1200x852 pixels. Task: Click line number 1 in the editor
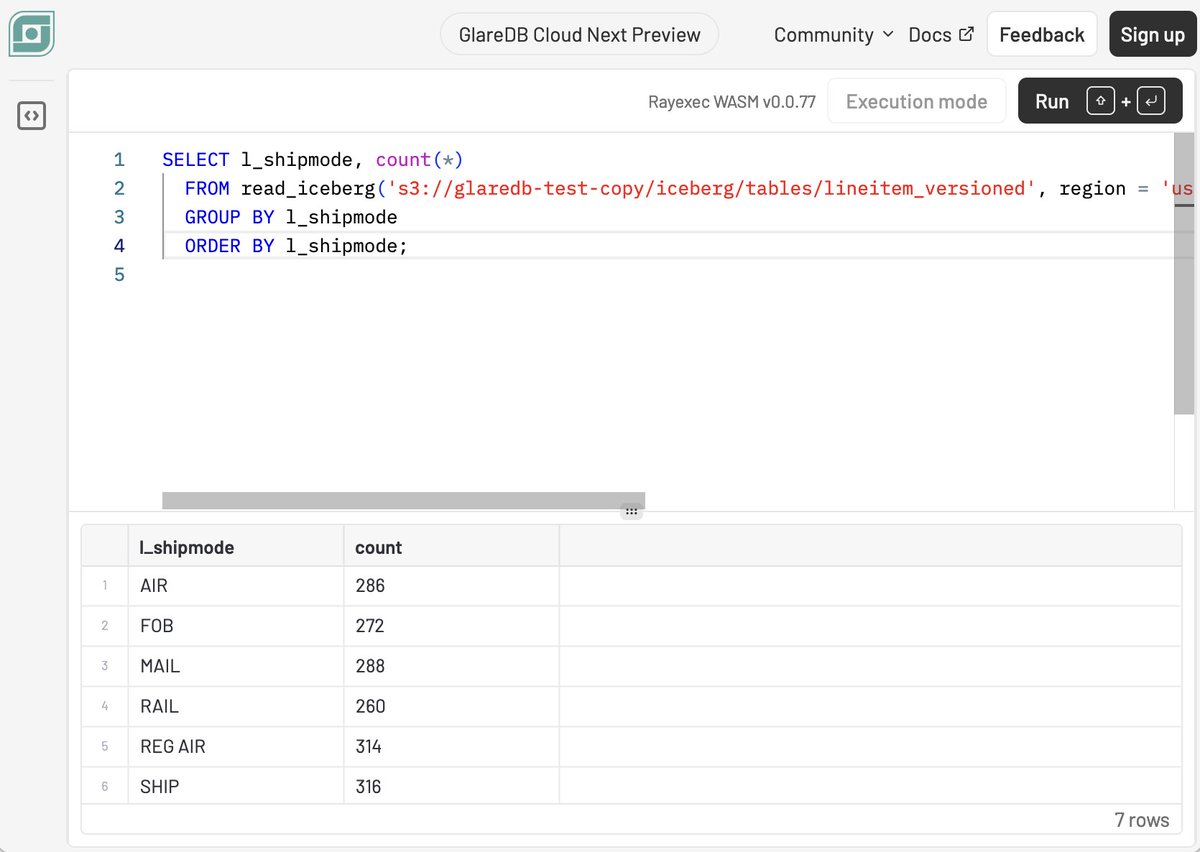[119, 160]
